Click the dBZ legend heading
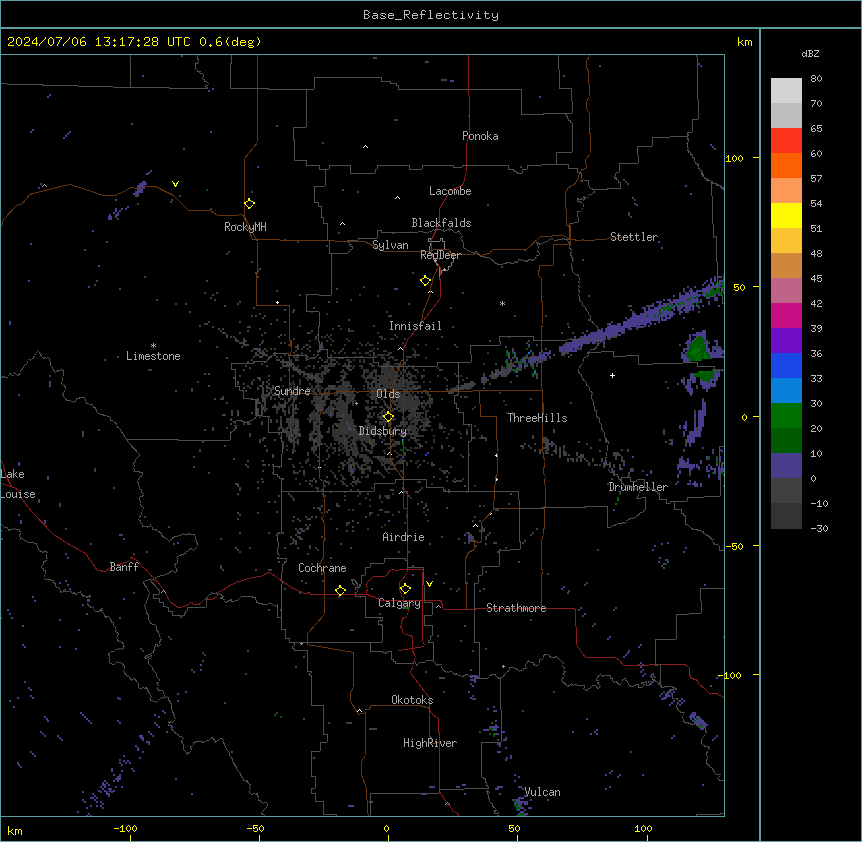This screenshot has width=862, height=842. point(810,54)
